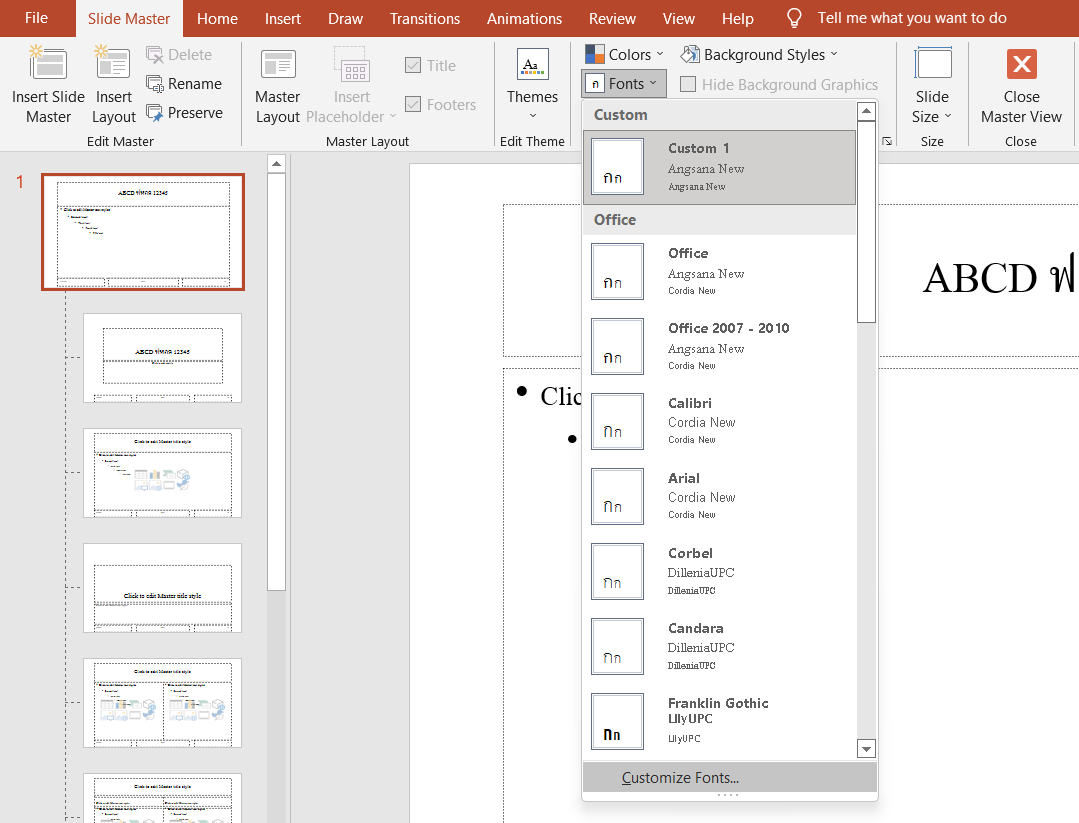Switch to the Draw tab

[x=345, y=19]
